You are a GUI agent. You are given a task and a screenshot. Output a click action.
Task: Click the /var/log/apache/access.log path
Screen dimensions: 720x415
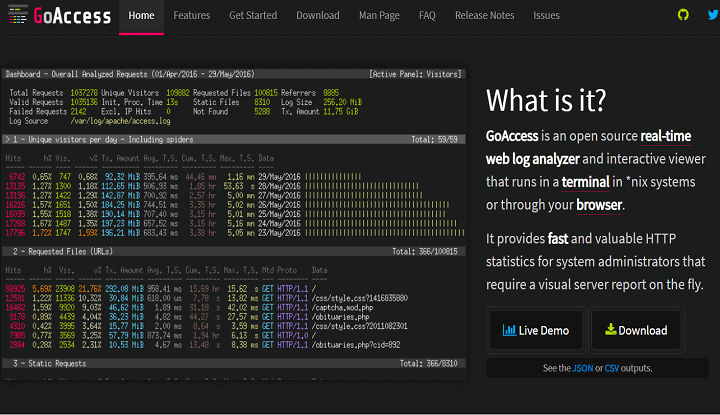click(120, 121)
